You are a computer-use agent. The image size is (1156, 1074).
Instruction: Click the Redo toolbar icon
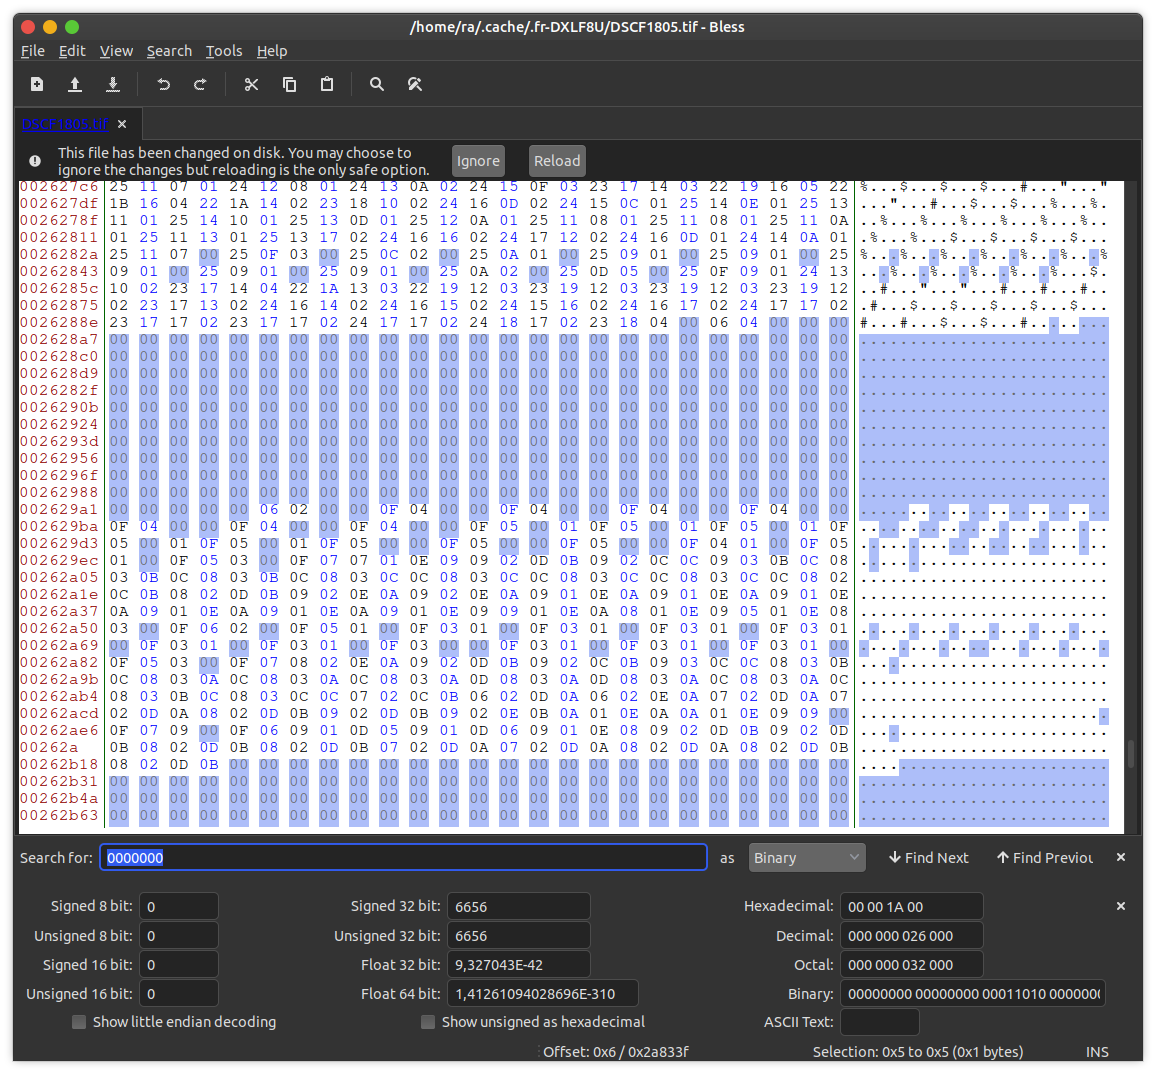(200, 84)
